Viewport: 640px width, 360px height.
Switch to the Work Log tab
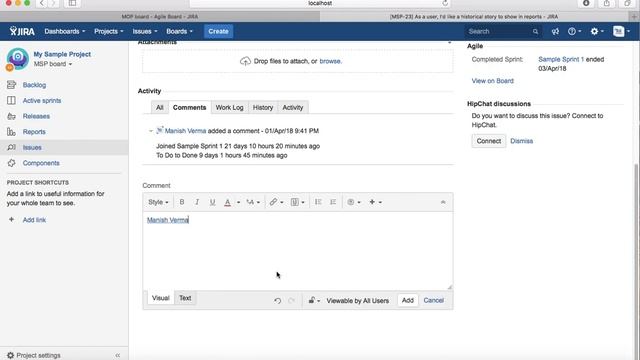[229, 107]
